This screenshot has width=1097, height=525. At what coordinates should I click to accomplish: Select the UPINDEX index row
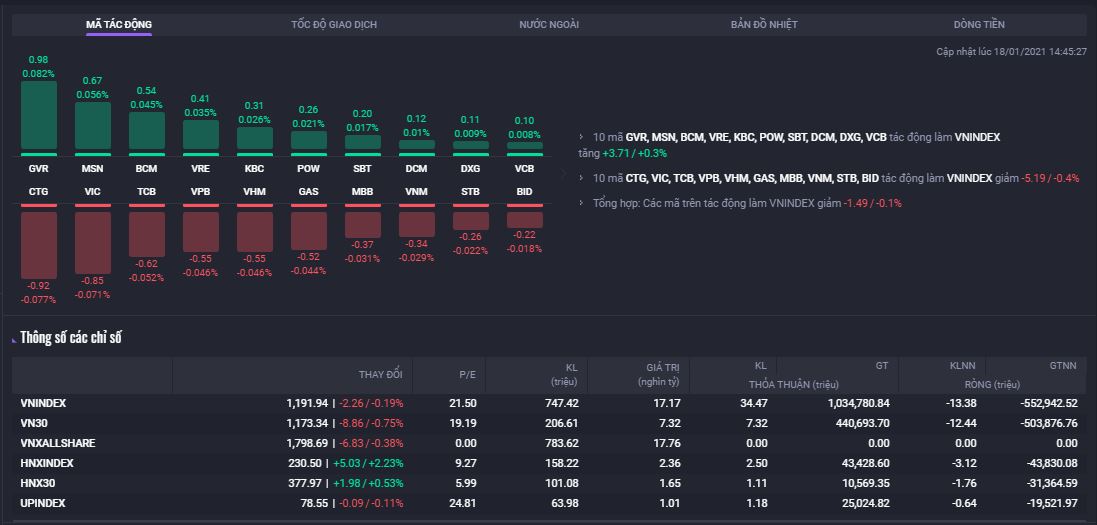[43, 503]
